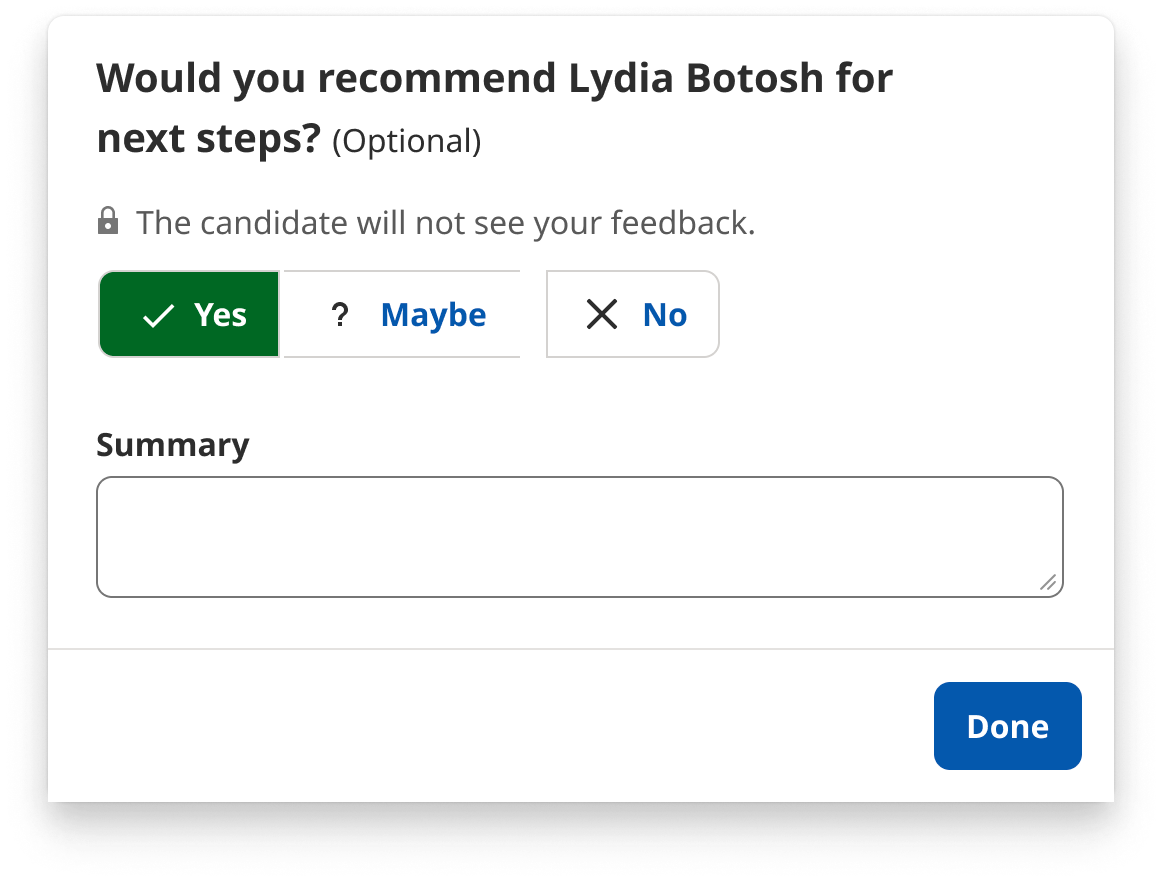1162x882 pixels.
Task: Click the "candidate will not see your feedback" notice
Action: click(445, 223)
